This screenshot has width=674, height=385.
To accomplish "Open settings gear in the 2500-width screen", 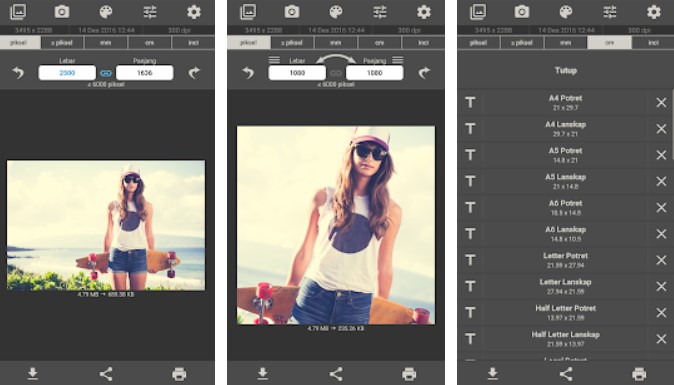I will (194, 12).
